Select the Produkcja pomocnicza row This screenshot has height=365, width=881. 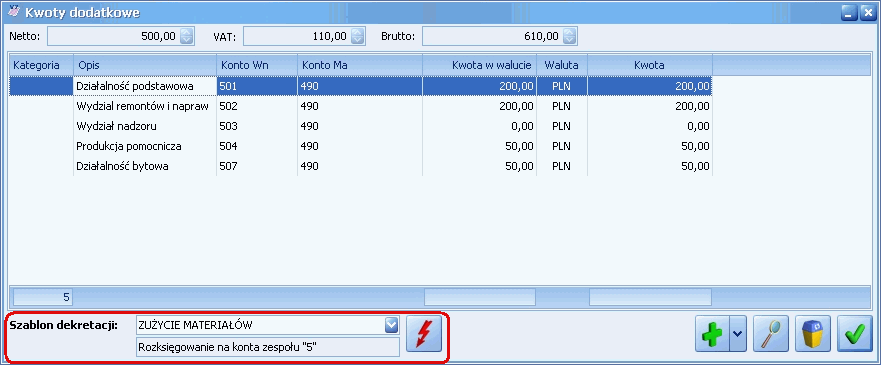(x=361, y=147)
